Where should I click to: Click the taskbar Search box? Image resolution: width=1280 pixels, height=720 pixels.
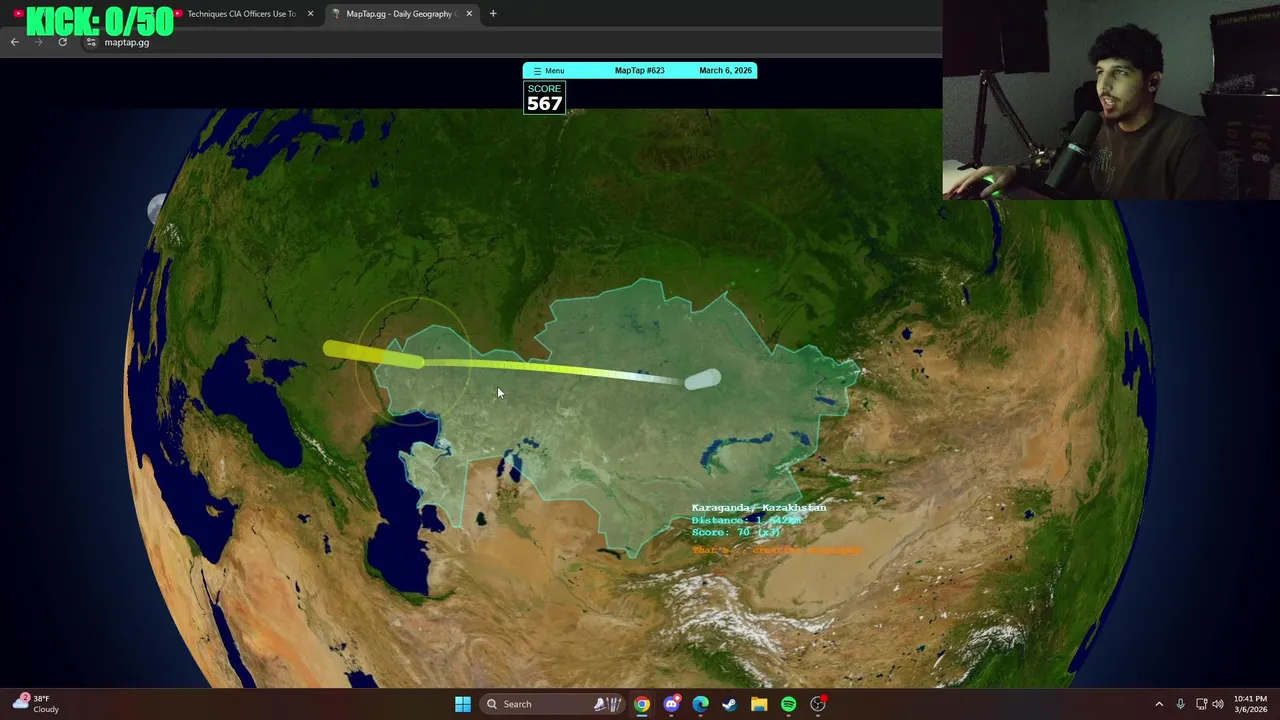552,704
